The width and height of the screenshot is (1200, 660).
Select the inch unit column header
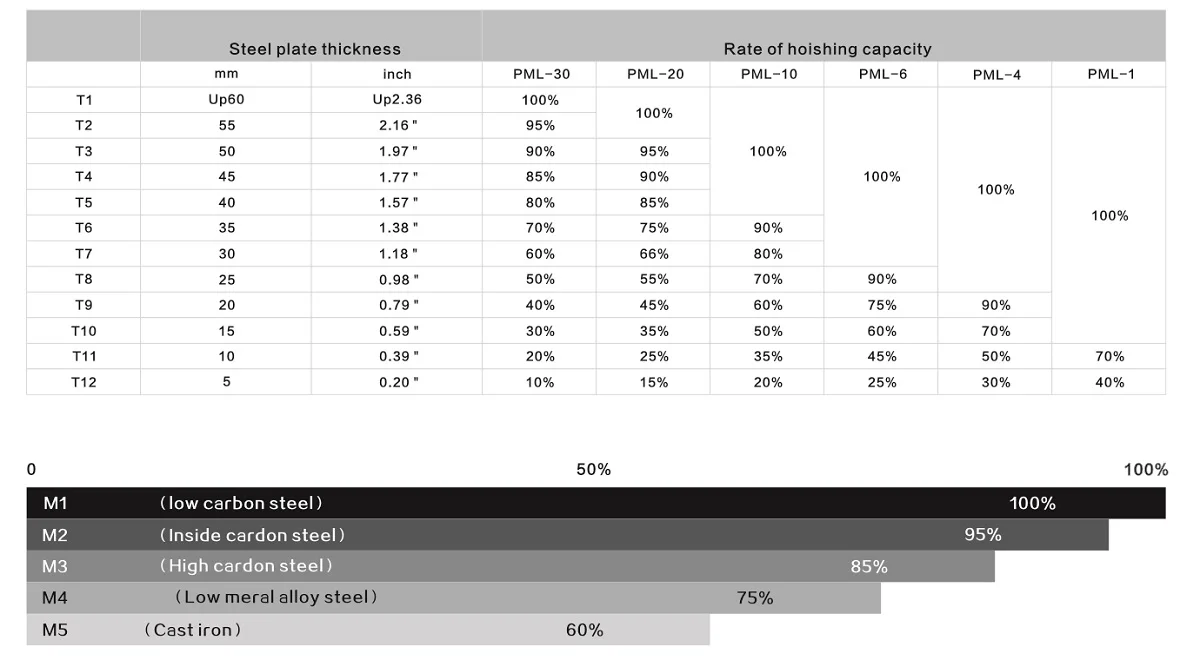coord(397,75)
